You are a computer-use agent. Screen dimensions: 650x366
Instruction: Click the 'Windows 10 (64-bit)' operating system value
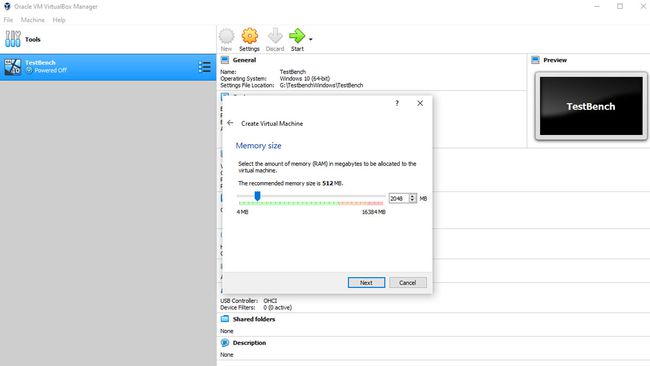305,78
